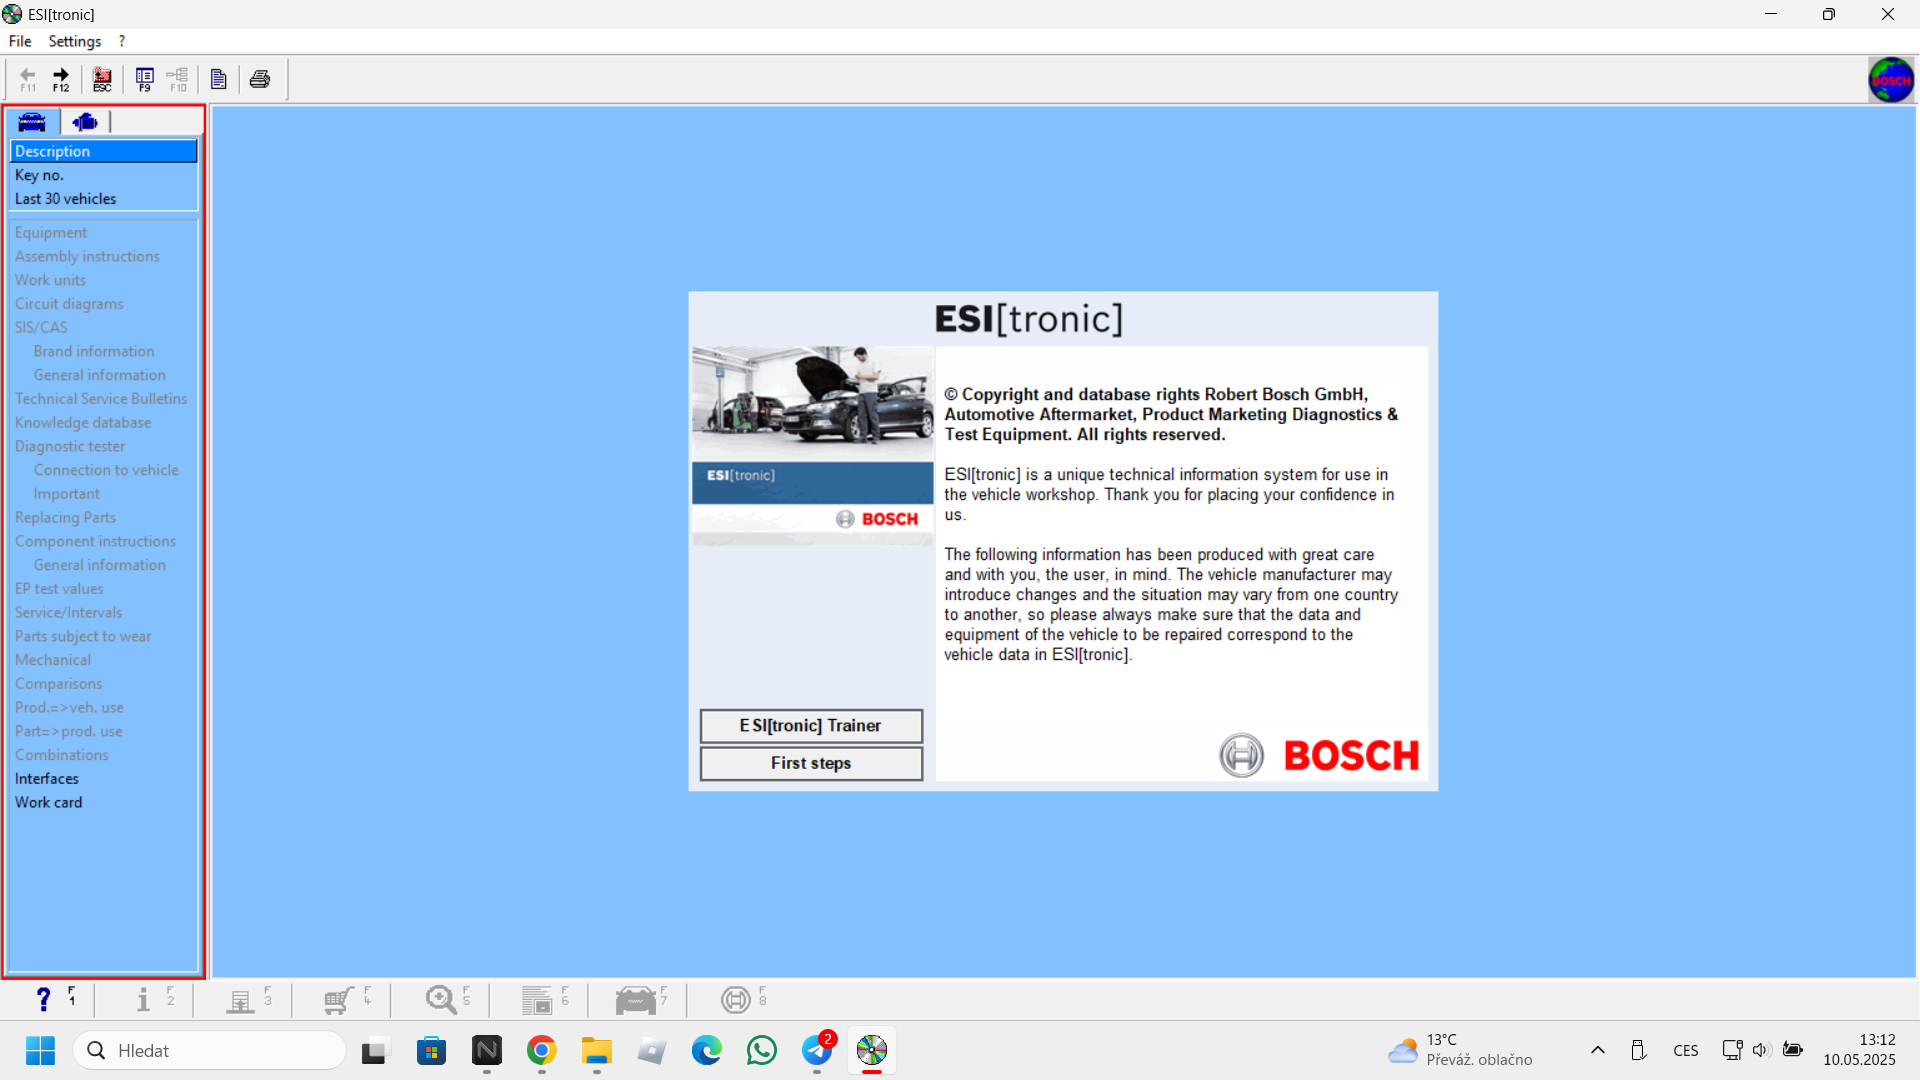Viewport: 1920px width, 1080px height.
Task: Click the Important item in sidebar
Action: click(x=67, y=494)
